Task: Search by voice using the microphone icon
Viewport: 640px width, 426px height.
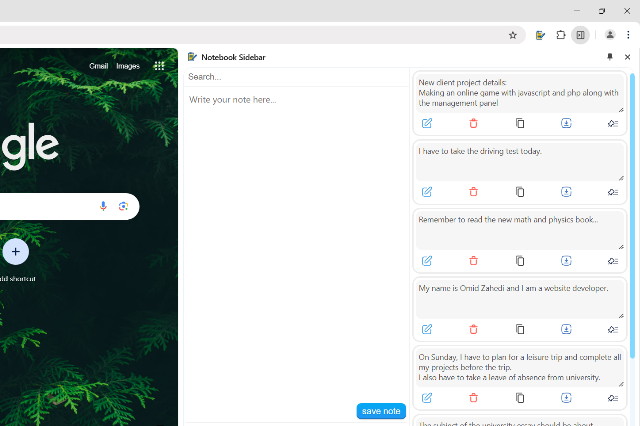Action: pyautogui.click(x=103, y=206)
